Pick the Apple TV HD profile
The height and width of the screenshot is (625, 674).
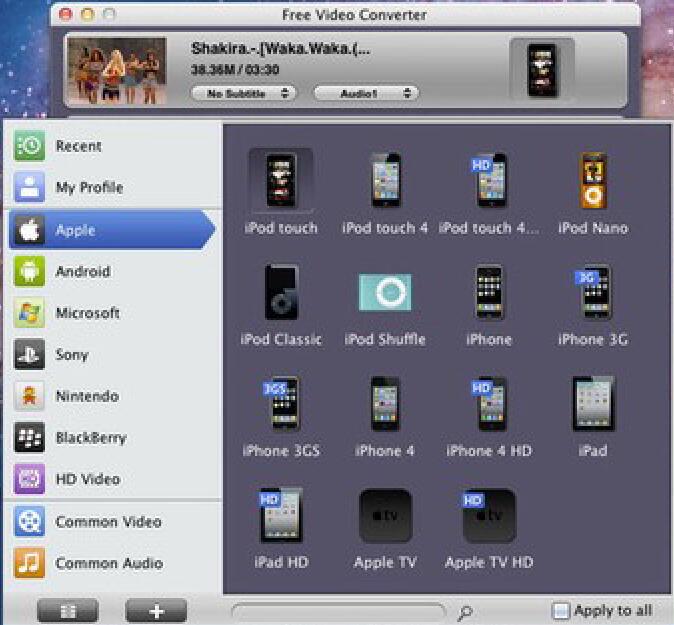(x=489, y=527)
